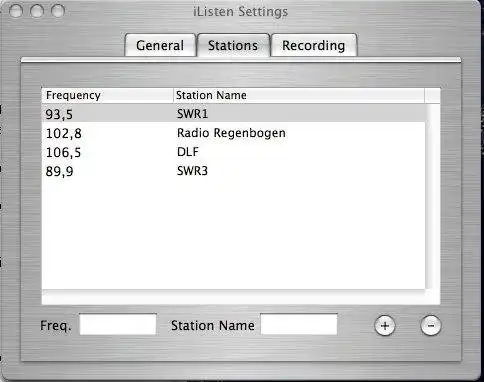Sort by Station Name column header
The width and height of the screenshot is (484, 382).
pyautogui.click(x=299, y=95)
